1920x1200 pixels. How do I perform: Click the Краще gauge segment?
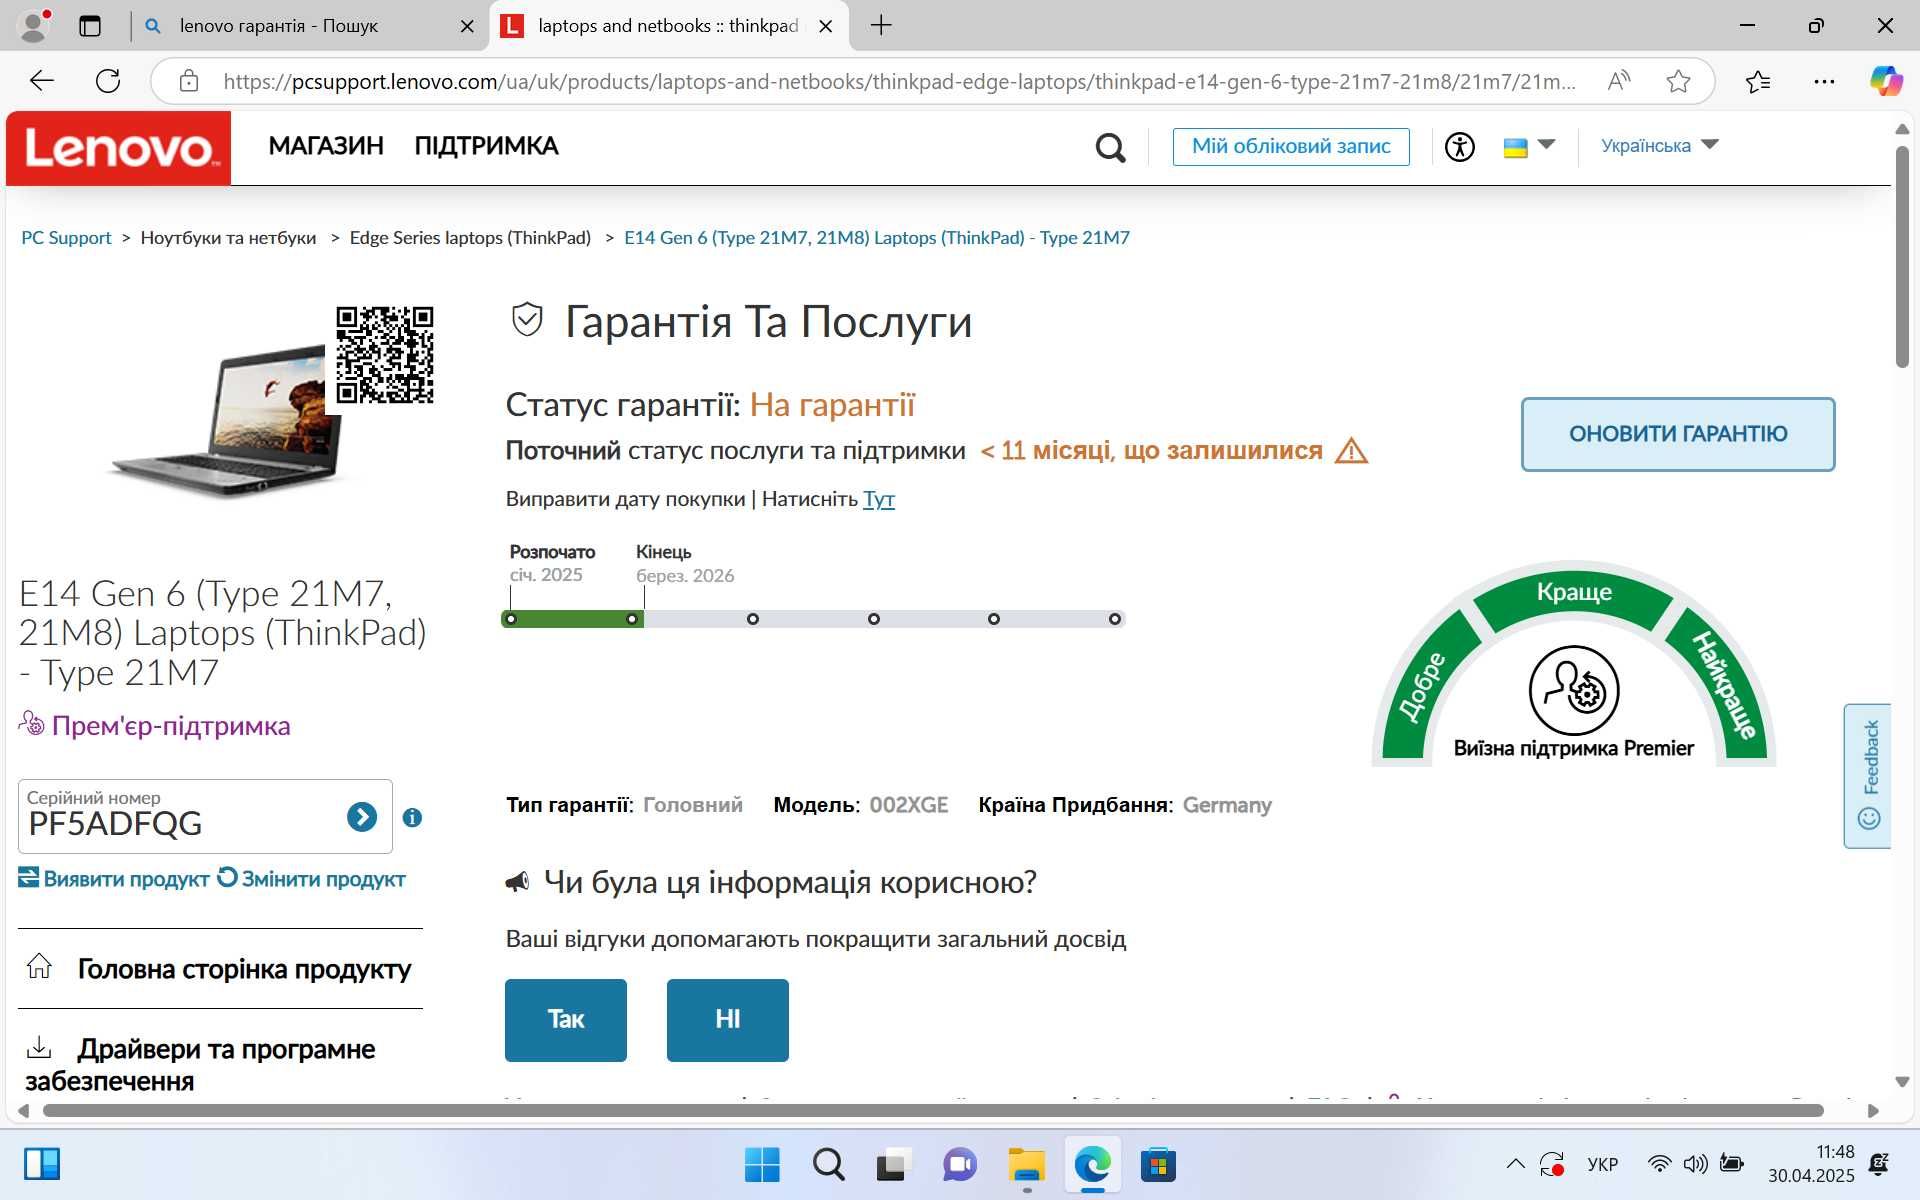[1574, 592]
